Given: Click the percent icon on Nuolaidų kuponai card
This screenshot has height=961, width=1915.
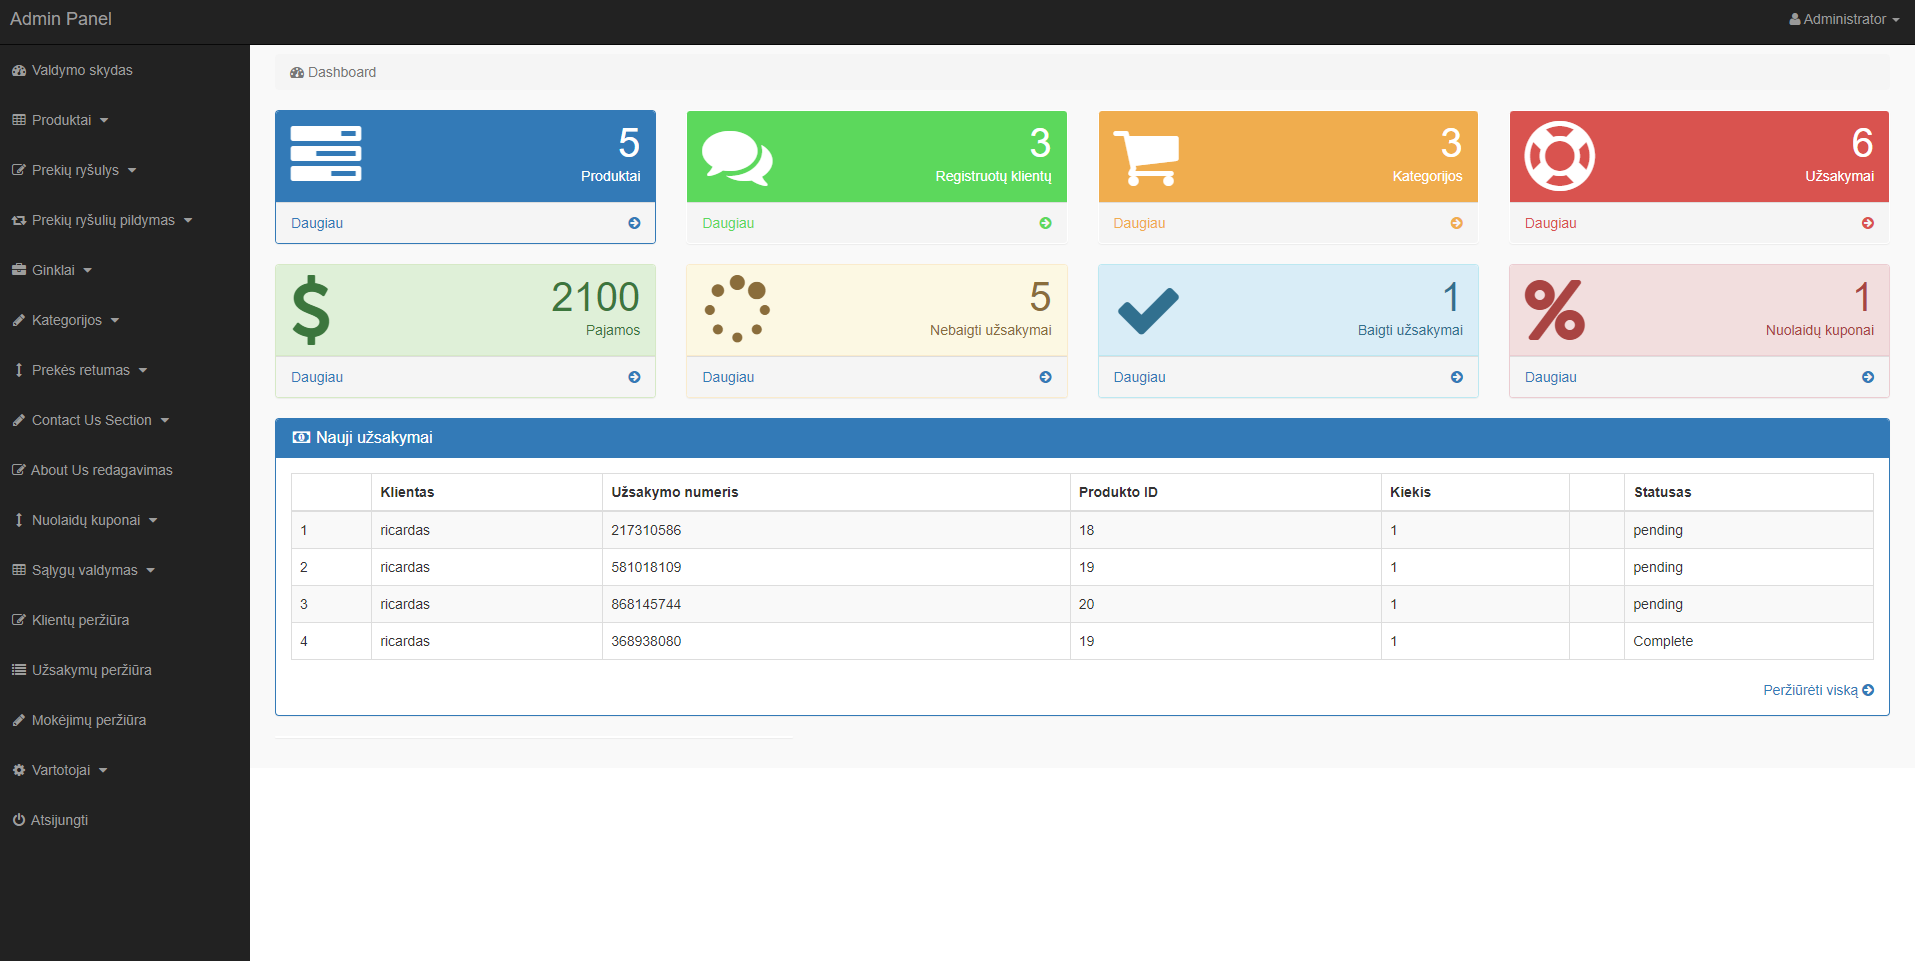Looking at the screenshot, I should 1555,310.
